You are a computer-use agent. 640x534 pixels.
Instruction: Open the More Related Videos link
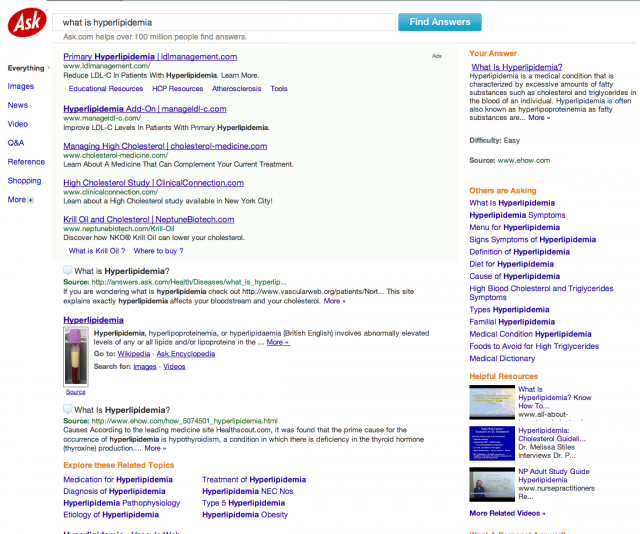pyautogui.click(x=507, y=513)
